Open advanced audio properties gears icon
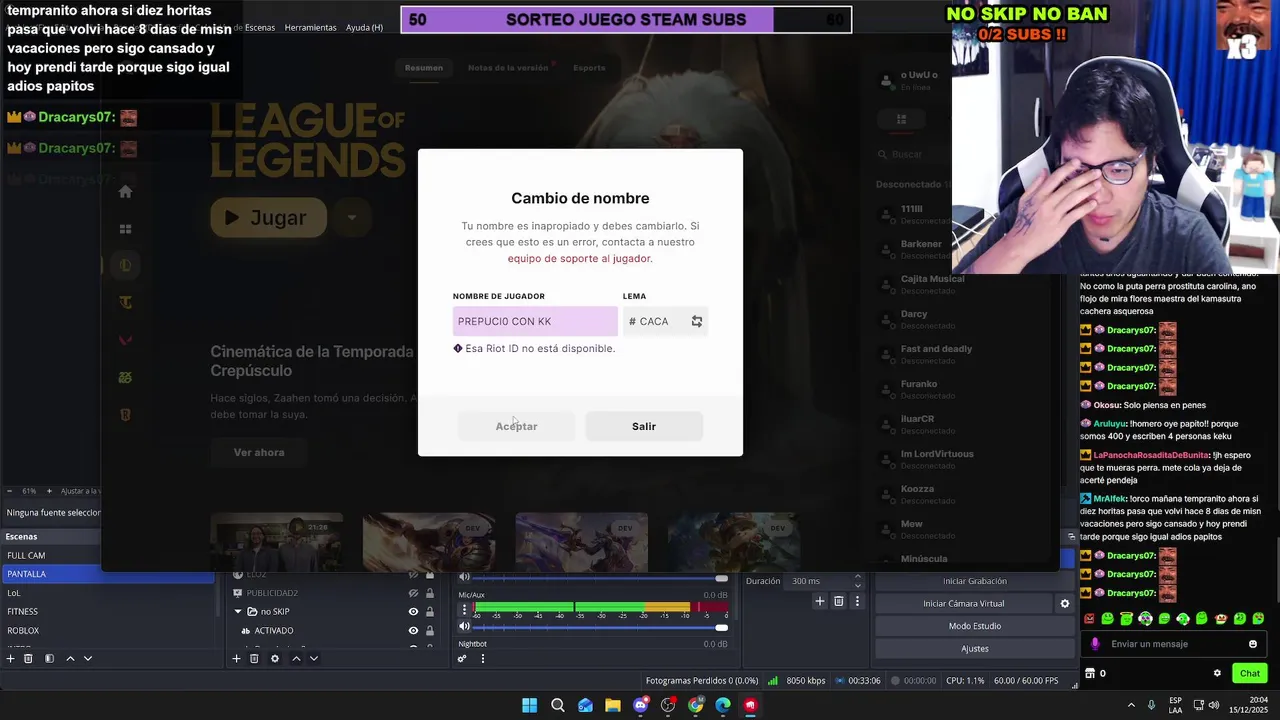Viewport: 1280px width, 720px height. 462,658
